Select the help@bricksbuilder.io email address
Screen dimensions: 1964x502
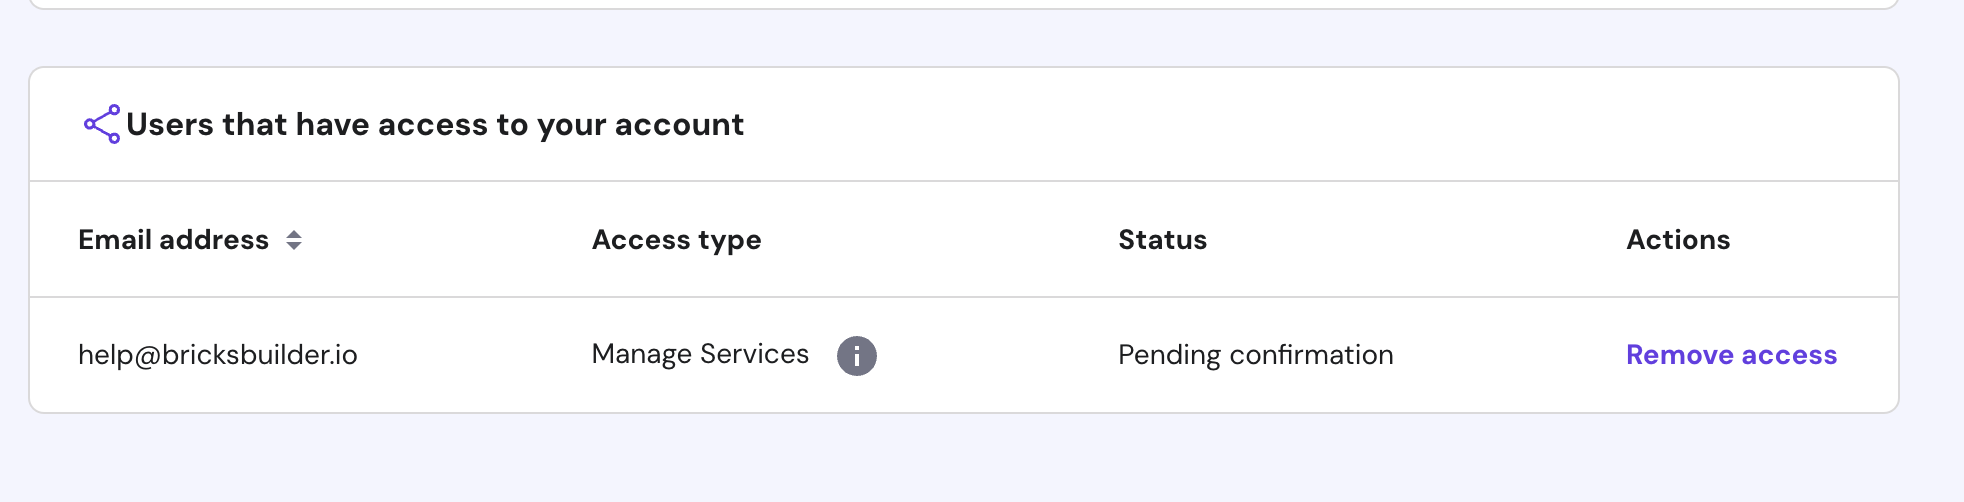click(x=218, y=355)
